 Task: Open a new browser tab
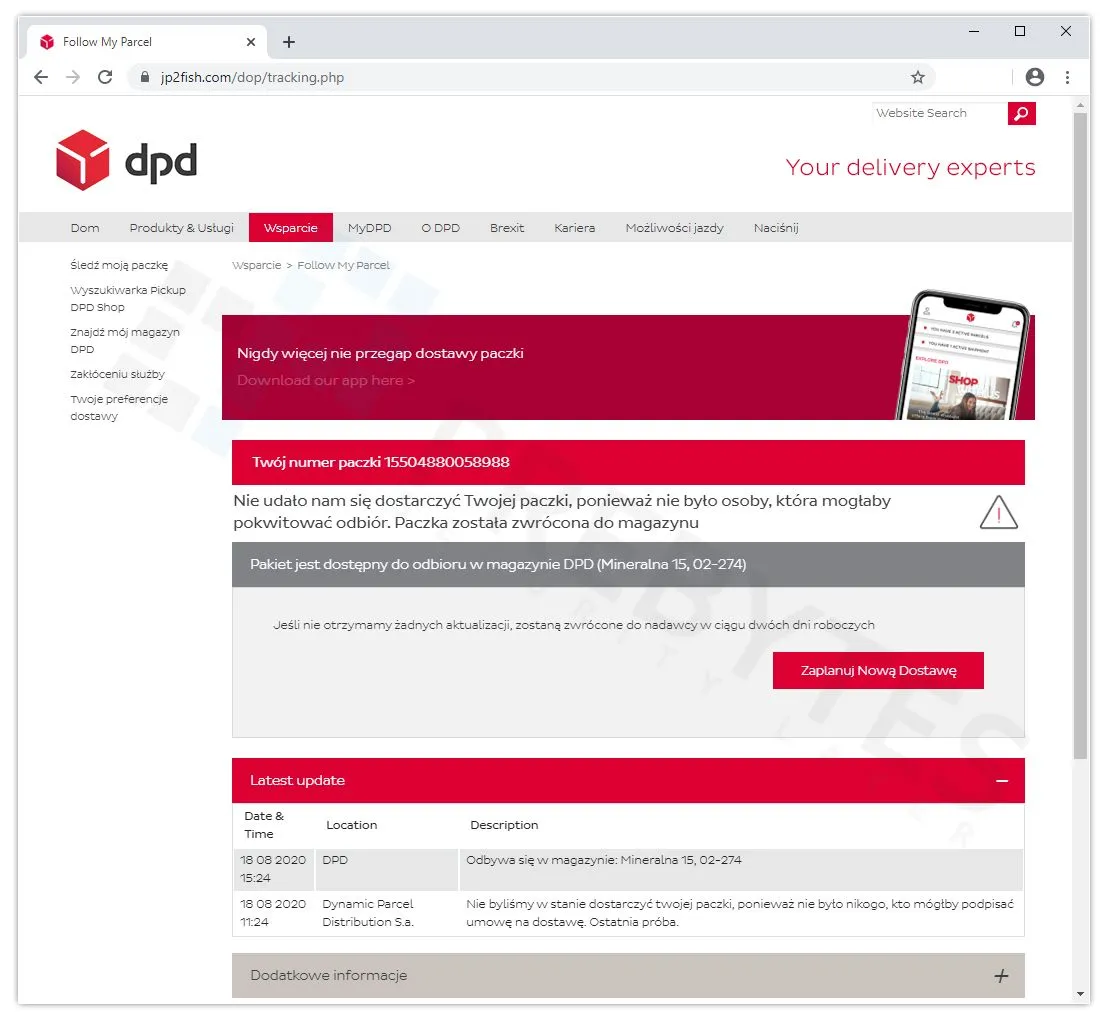[289, 41]
